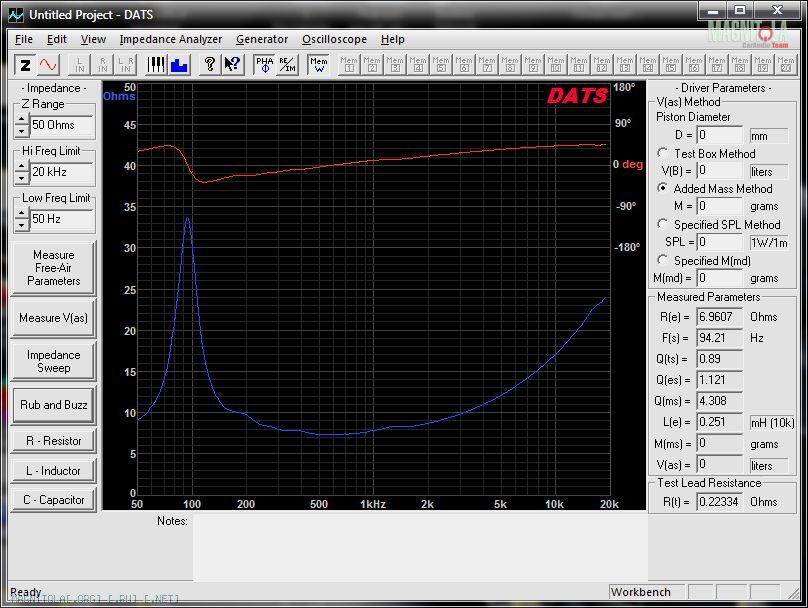
Task: Select memory slot Mem 6
Action: coord(464,65)
